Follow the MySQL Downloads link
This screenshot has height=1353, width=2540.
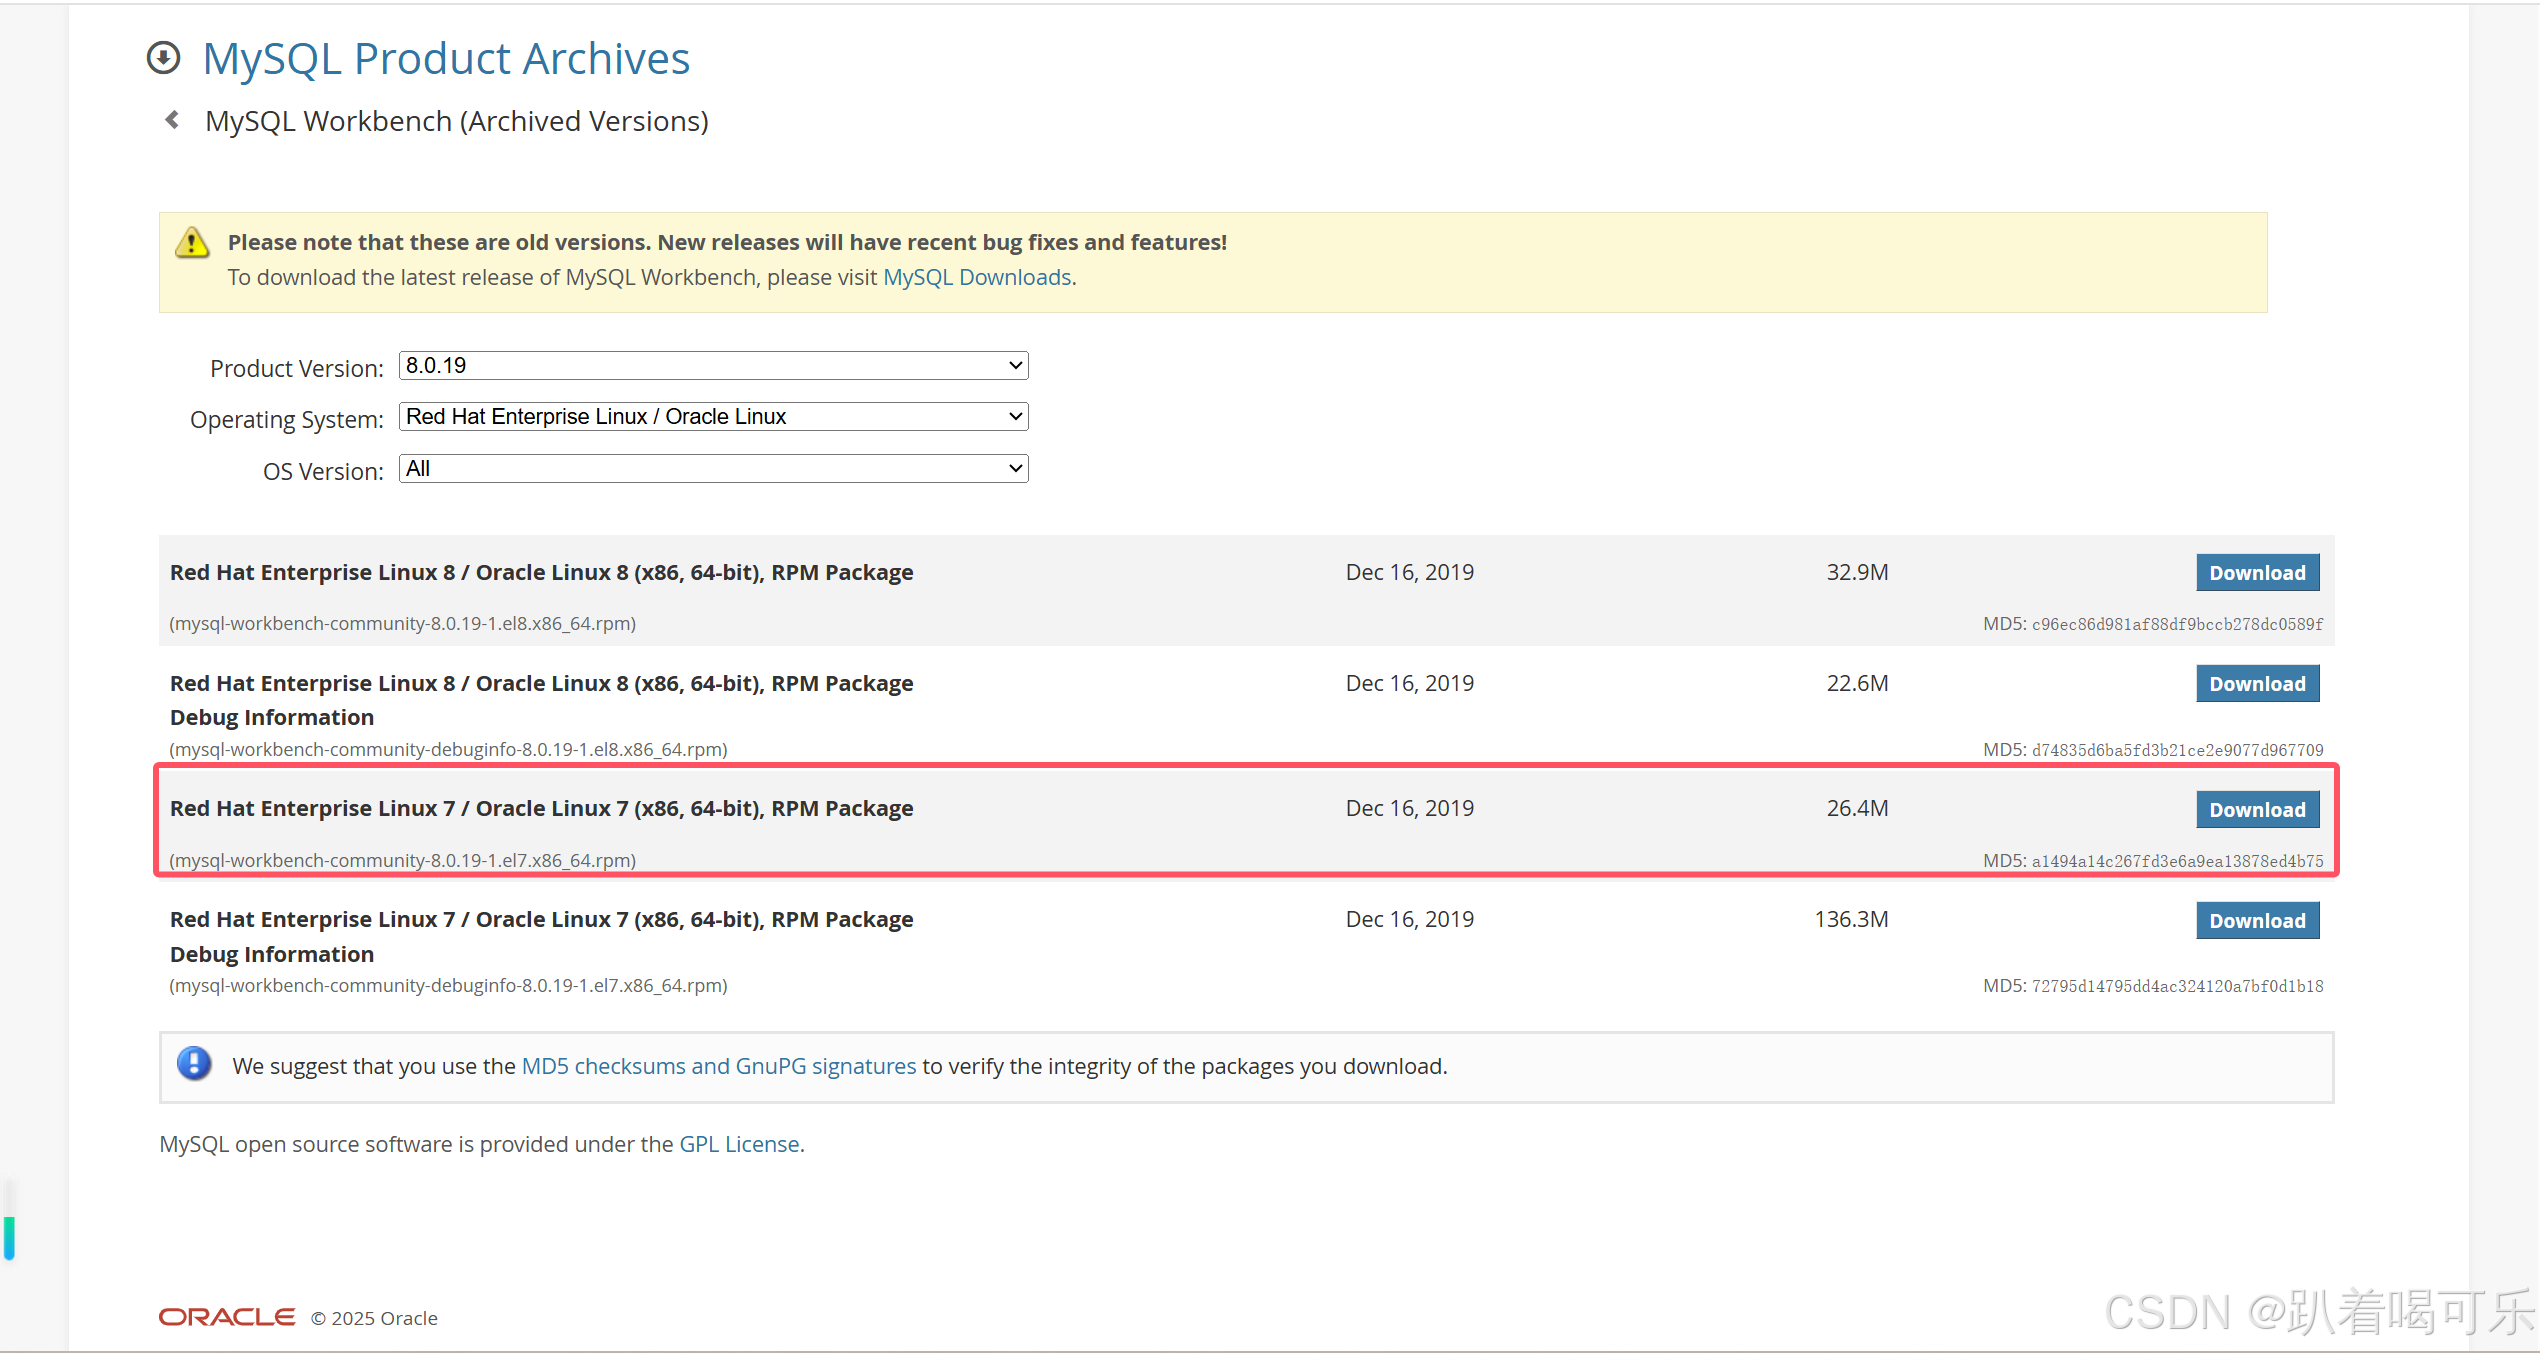pos(977,277)
